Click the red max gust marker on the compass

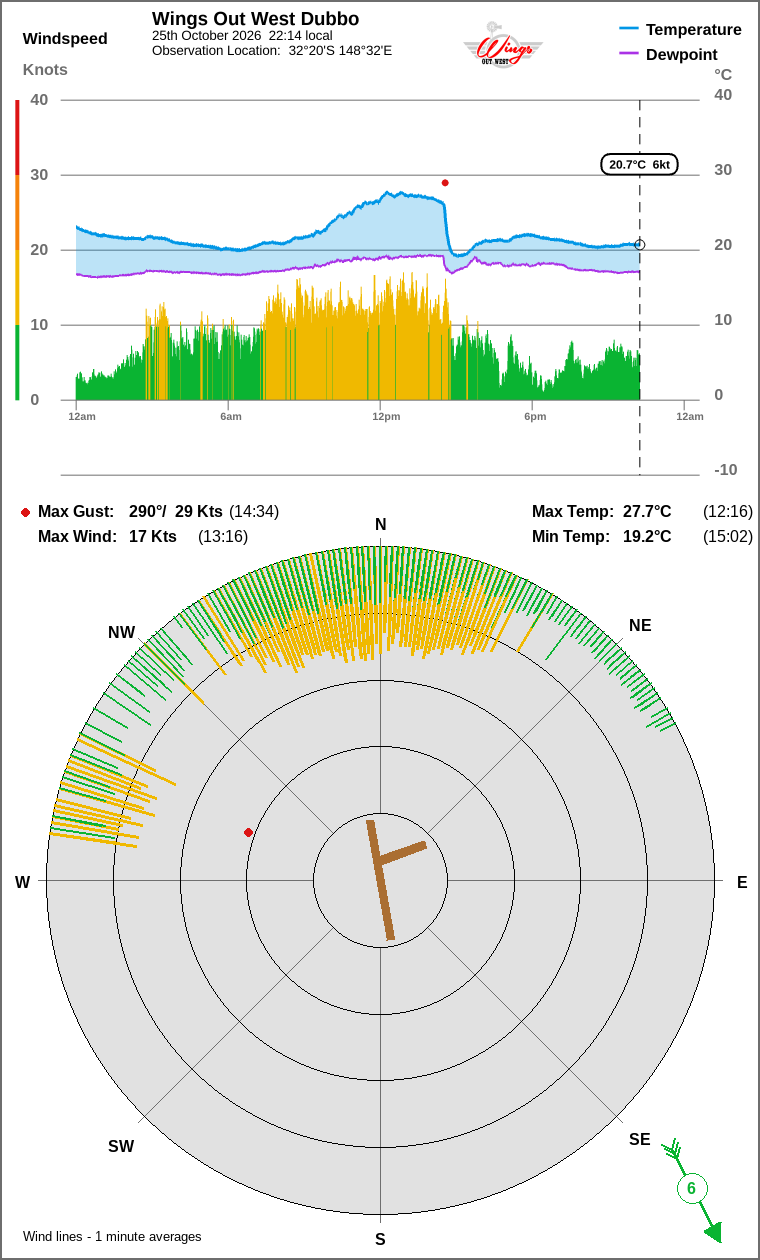tap(248, 832)
